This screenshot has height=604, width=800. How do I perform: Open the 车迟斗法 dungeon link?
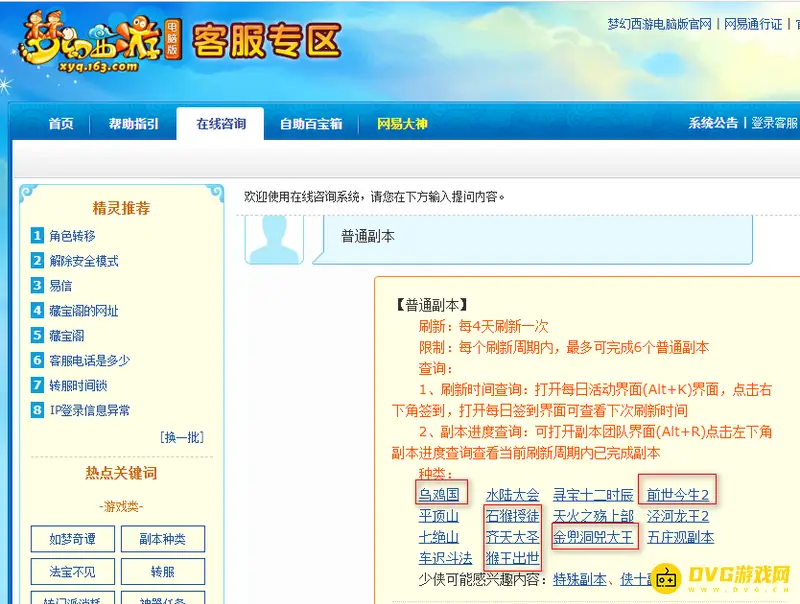pos(445,559)
